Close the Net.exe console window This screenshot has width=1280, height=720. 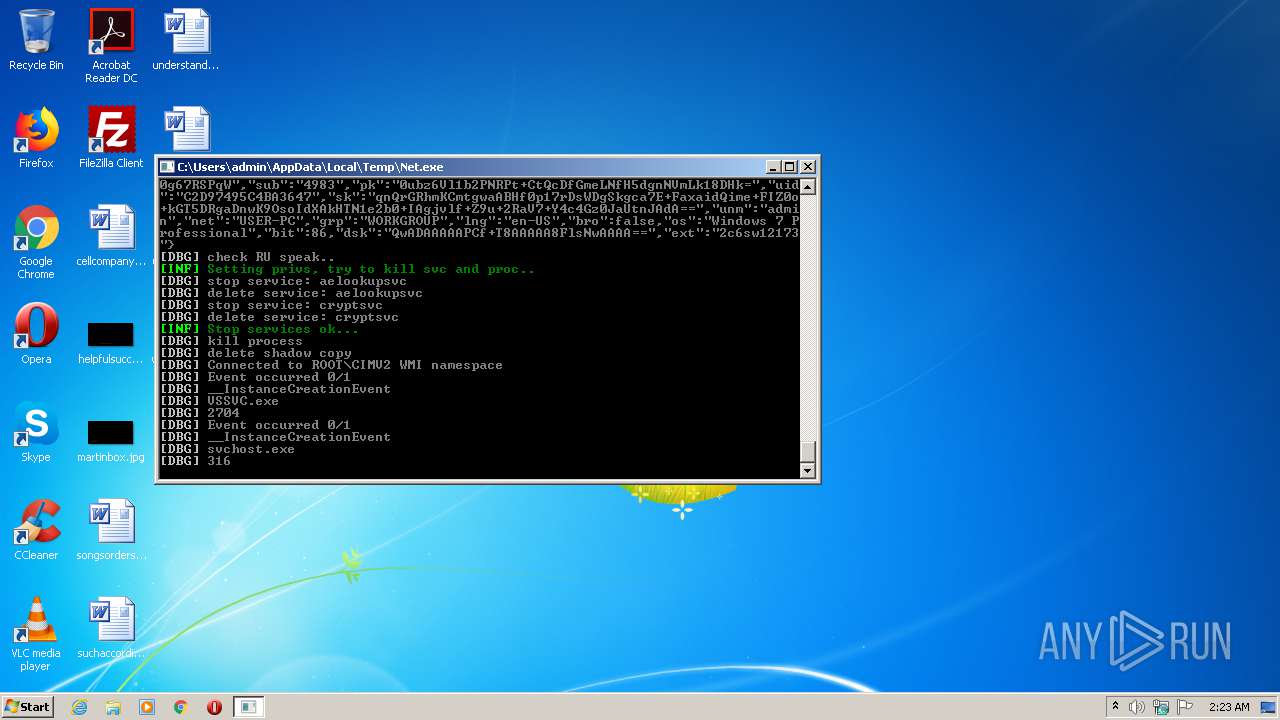click(x=808, y=167)
